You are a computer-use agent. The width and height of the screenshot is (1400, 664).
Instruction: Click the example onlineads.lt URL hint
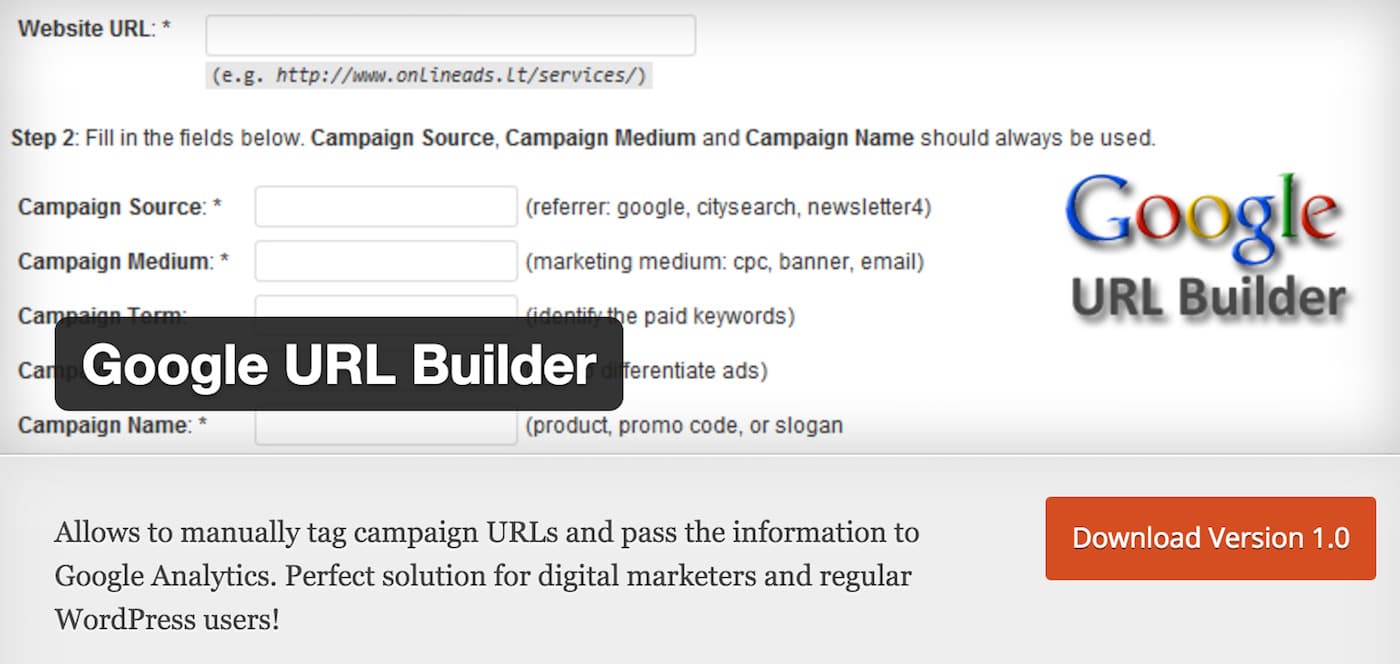click(429, 75)
